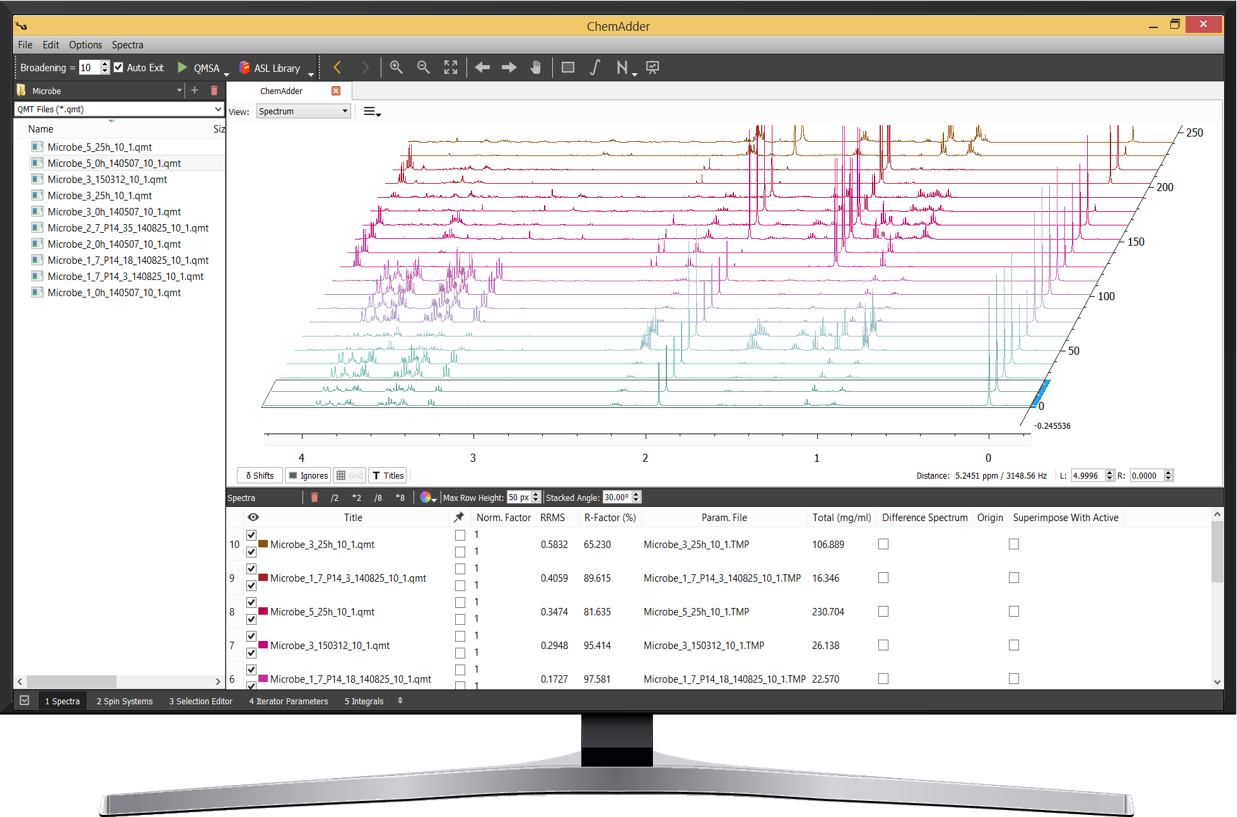The width and height of the screenshot is (1237, 817).
Task: Select Microbe_2_0h_140507_10_1.qmt in file list
Action: pos(114,244)
